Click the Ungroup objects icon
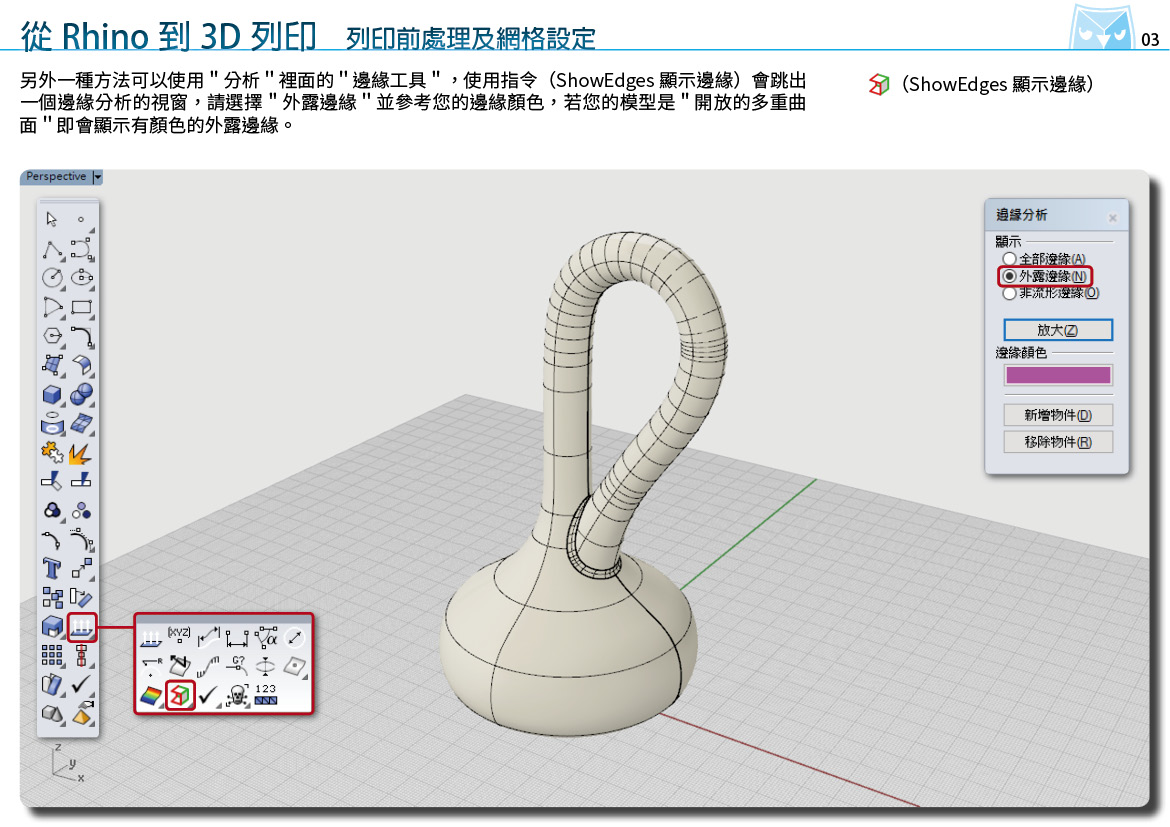 coord(81,511)
